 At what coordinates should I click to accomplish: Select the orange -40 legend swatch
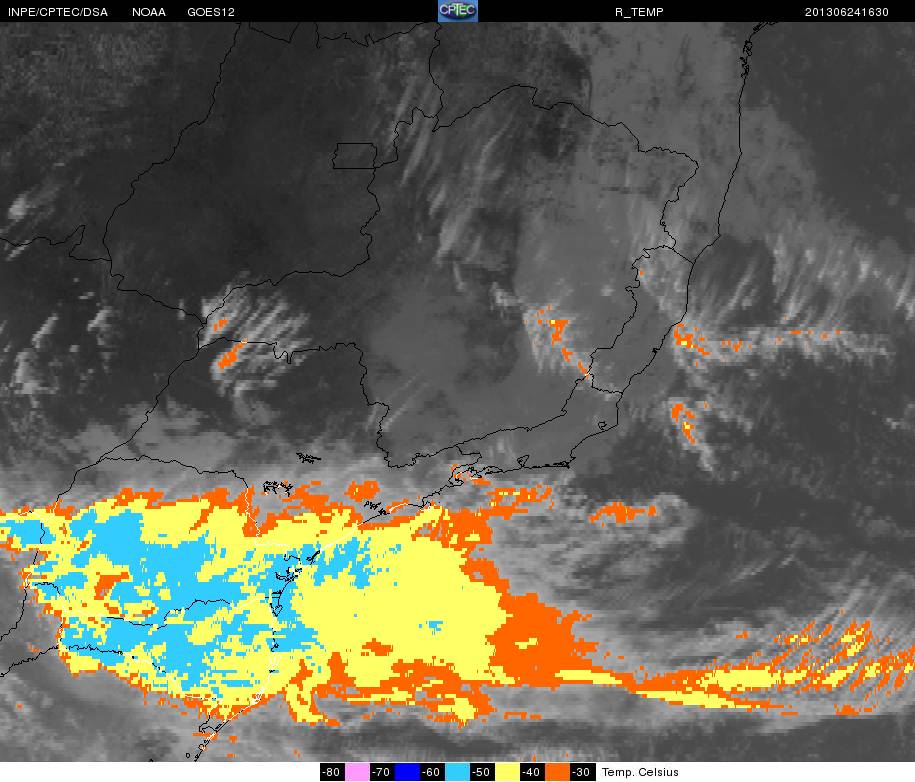point(557,772)
